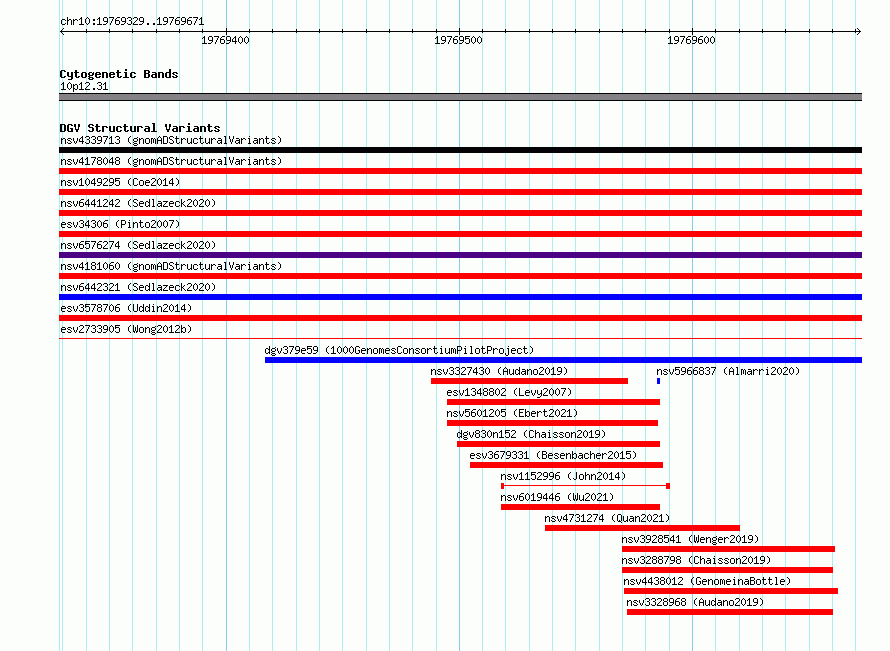Select the gray 10p12.31 cytoband bar
Screen dimensions: 890x651
[x=460, y=97]
